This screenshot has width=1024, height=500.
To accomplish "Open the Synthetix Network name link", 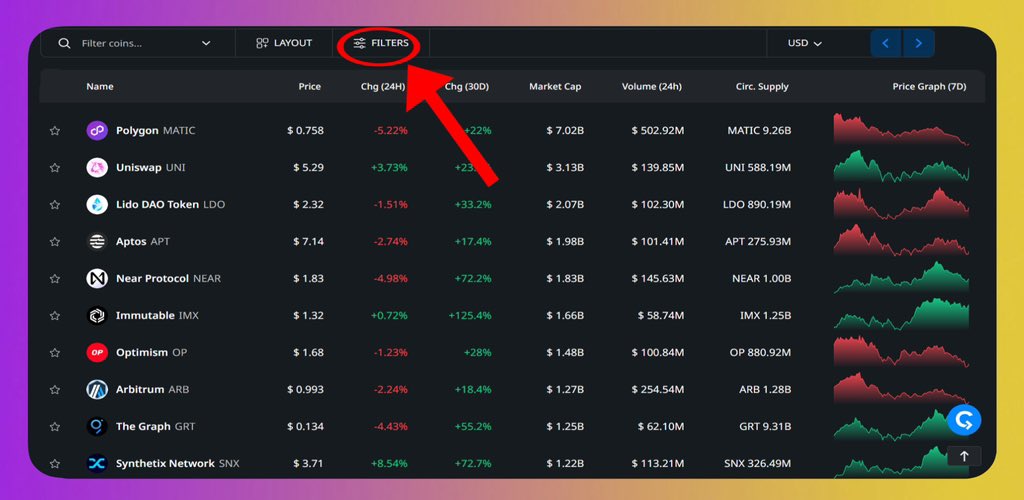I will click(x=165, y=463).
